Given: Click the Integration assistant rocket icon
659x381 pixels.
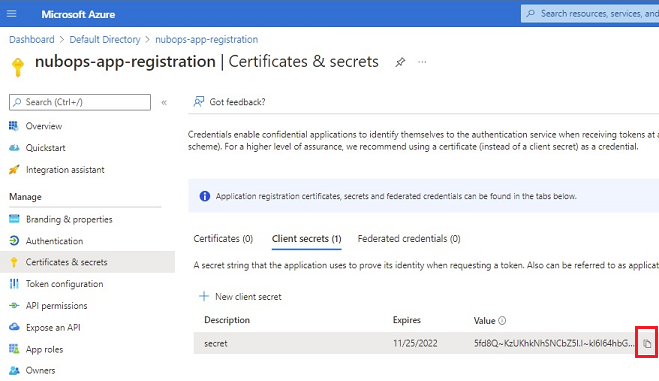Looking at the screenshot, I should pos(14,170).
